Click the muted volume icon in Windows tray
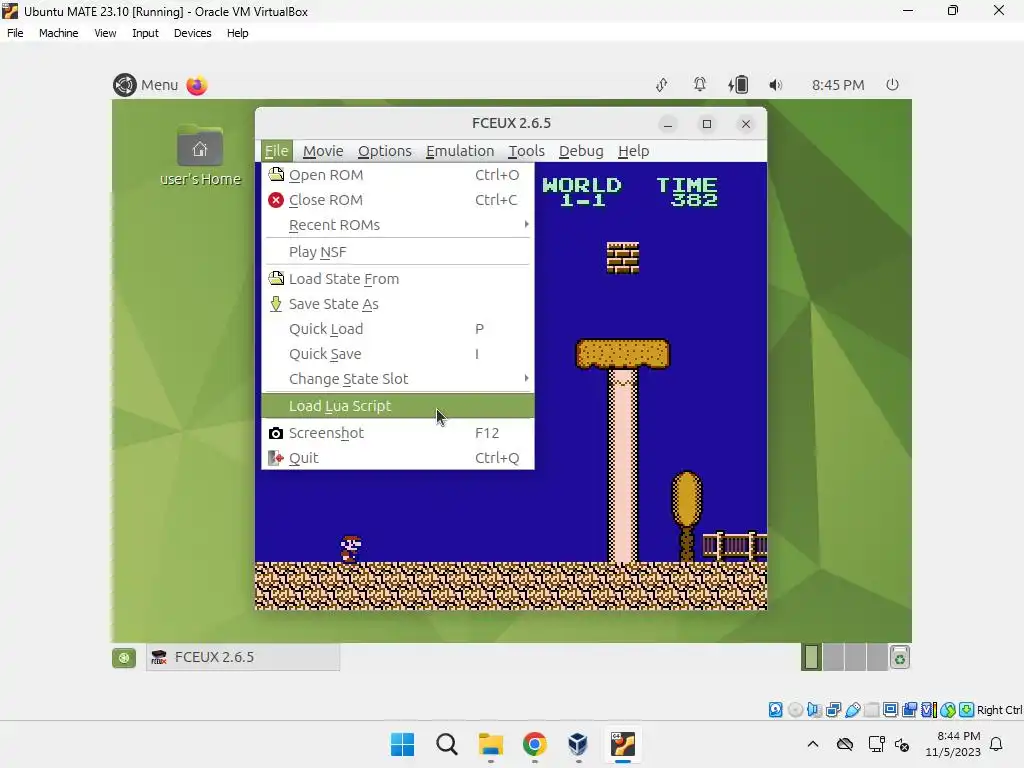The image size is (1024, 768). (902, 744)
